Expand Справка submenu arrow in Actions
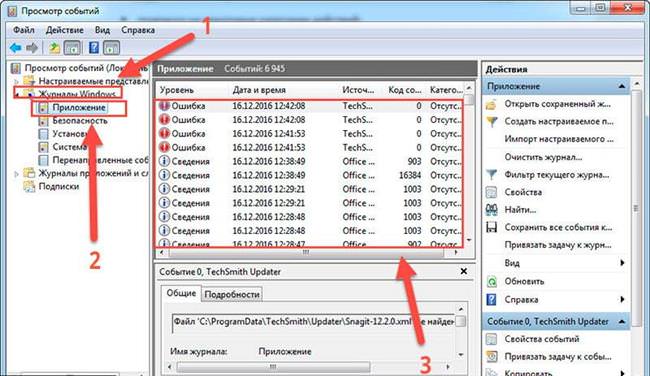This screenshot has width=650, height=376. 622,299
